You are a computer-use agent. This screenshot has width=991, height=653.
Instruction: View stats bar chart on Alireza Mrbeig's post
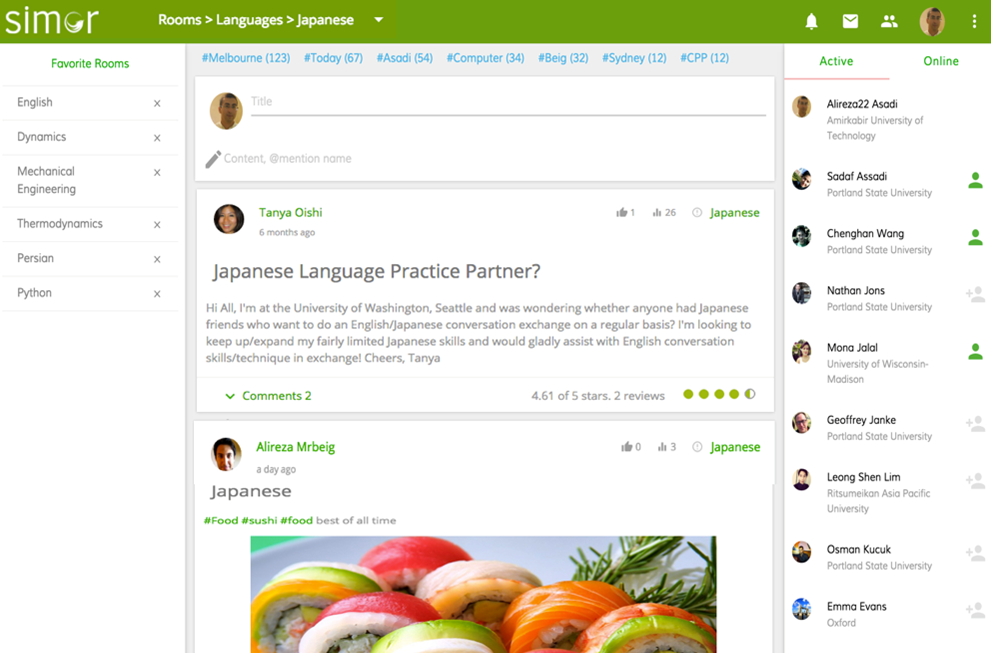[662, 447]
